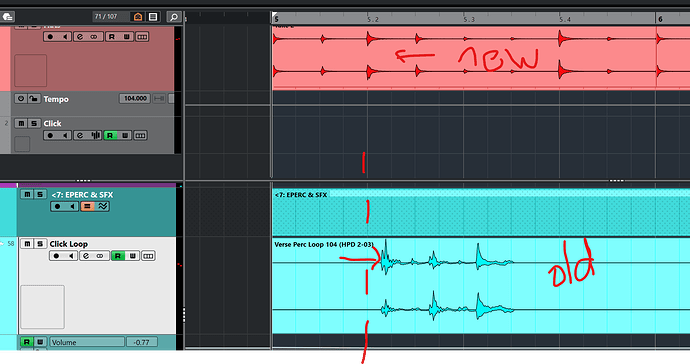The width and height of the screenshot is (690, 364).
Task: Click bar 6 on the timeline ruler
Action: tap(660, 19)
